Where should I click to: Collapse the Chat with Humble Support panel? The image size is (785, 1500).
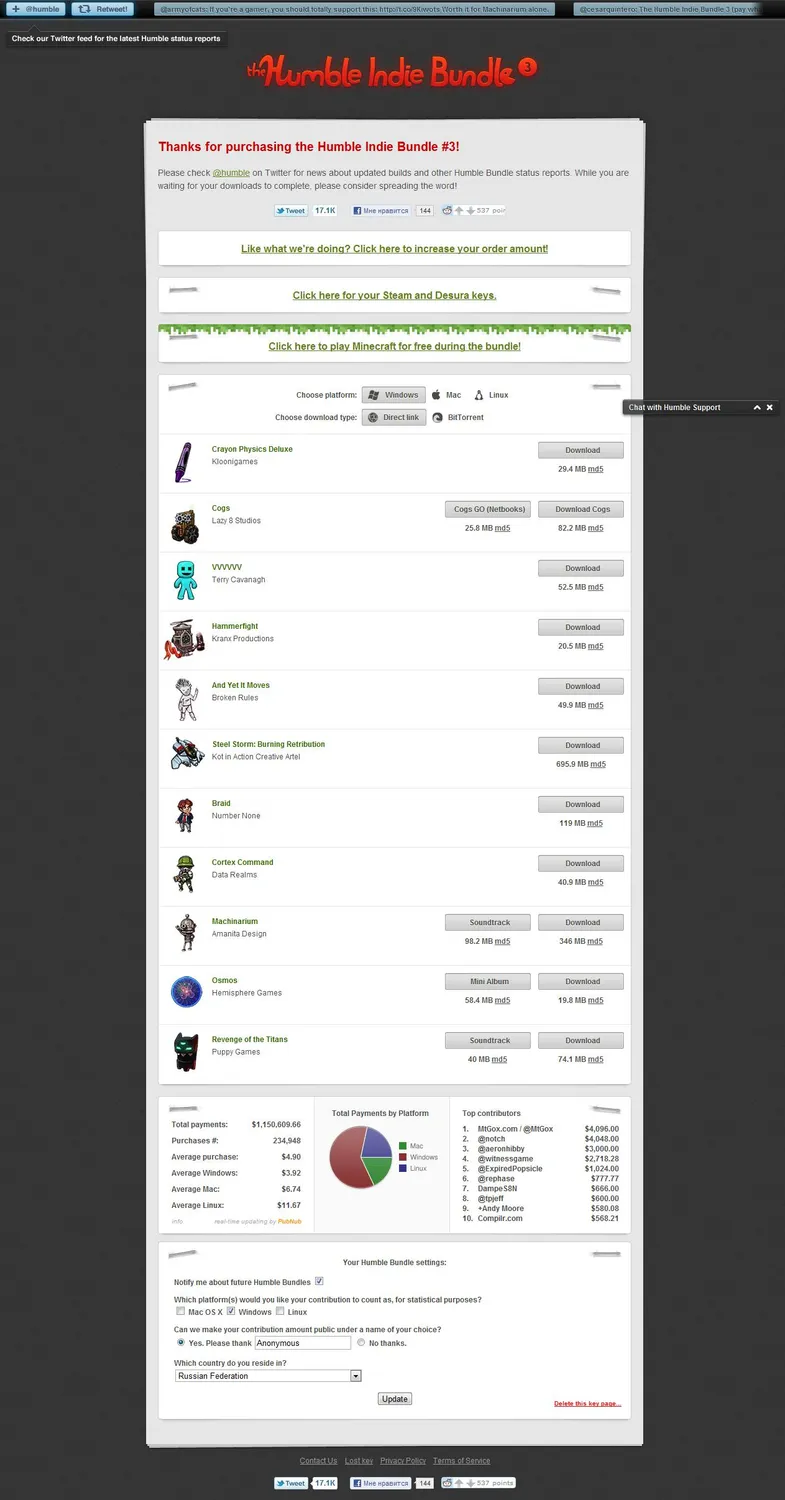(757, 407)
